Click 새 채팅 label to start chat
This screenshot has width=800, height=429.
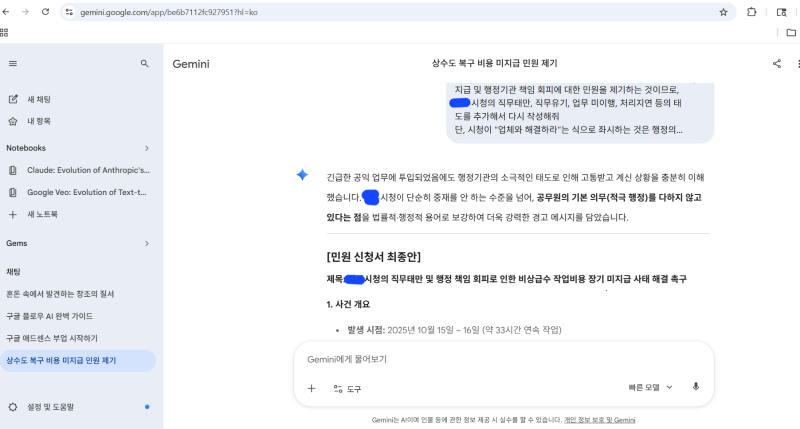pyautogui.click(x=39, y=99)
